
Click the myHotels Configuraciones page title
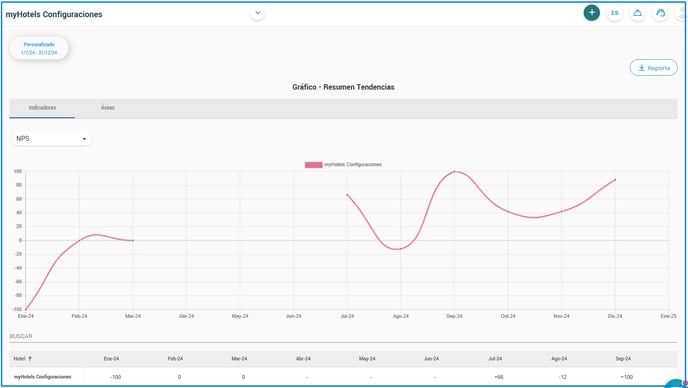click(54, 14)
